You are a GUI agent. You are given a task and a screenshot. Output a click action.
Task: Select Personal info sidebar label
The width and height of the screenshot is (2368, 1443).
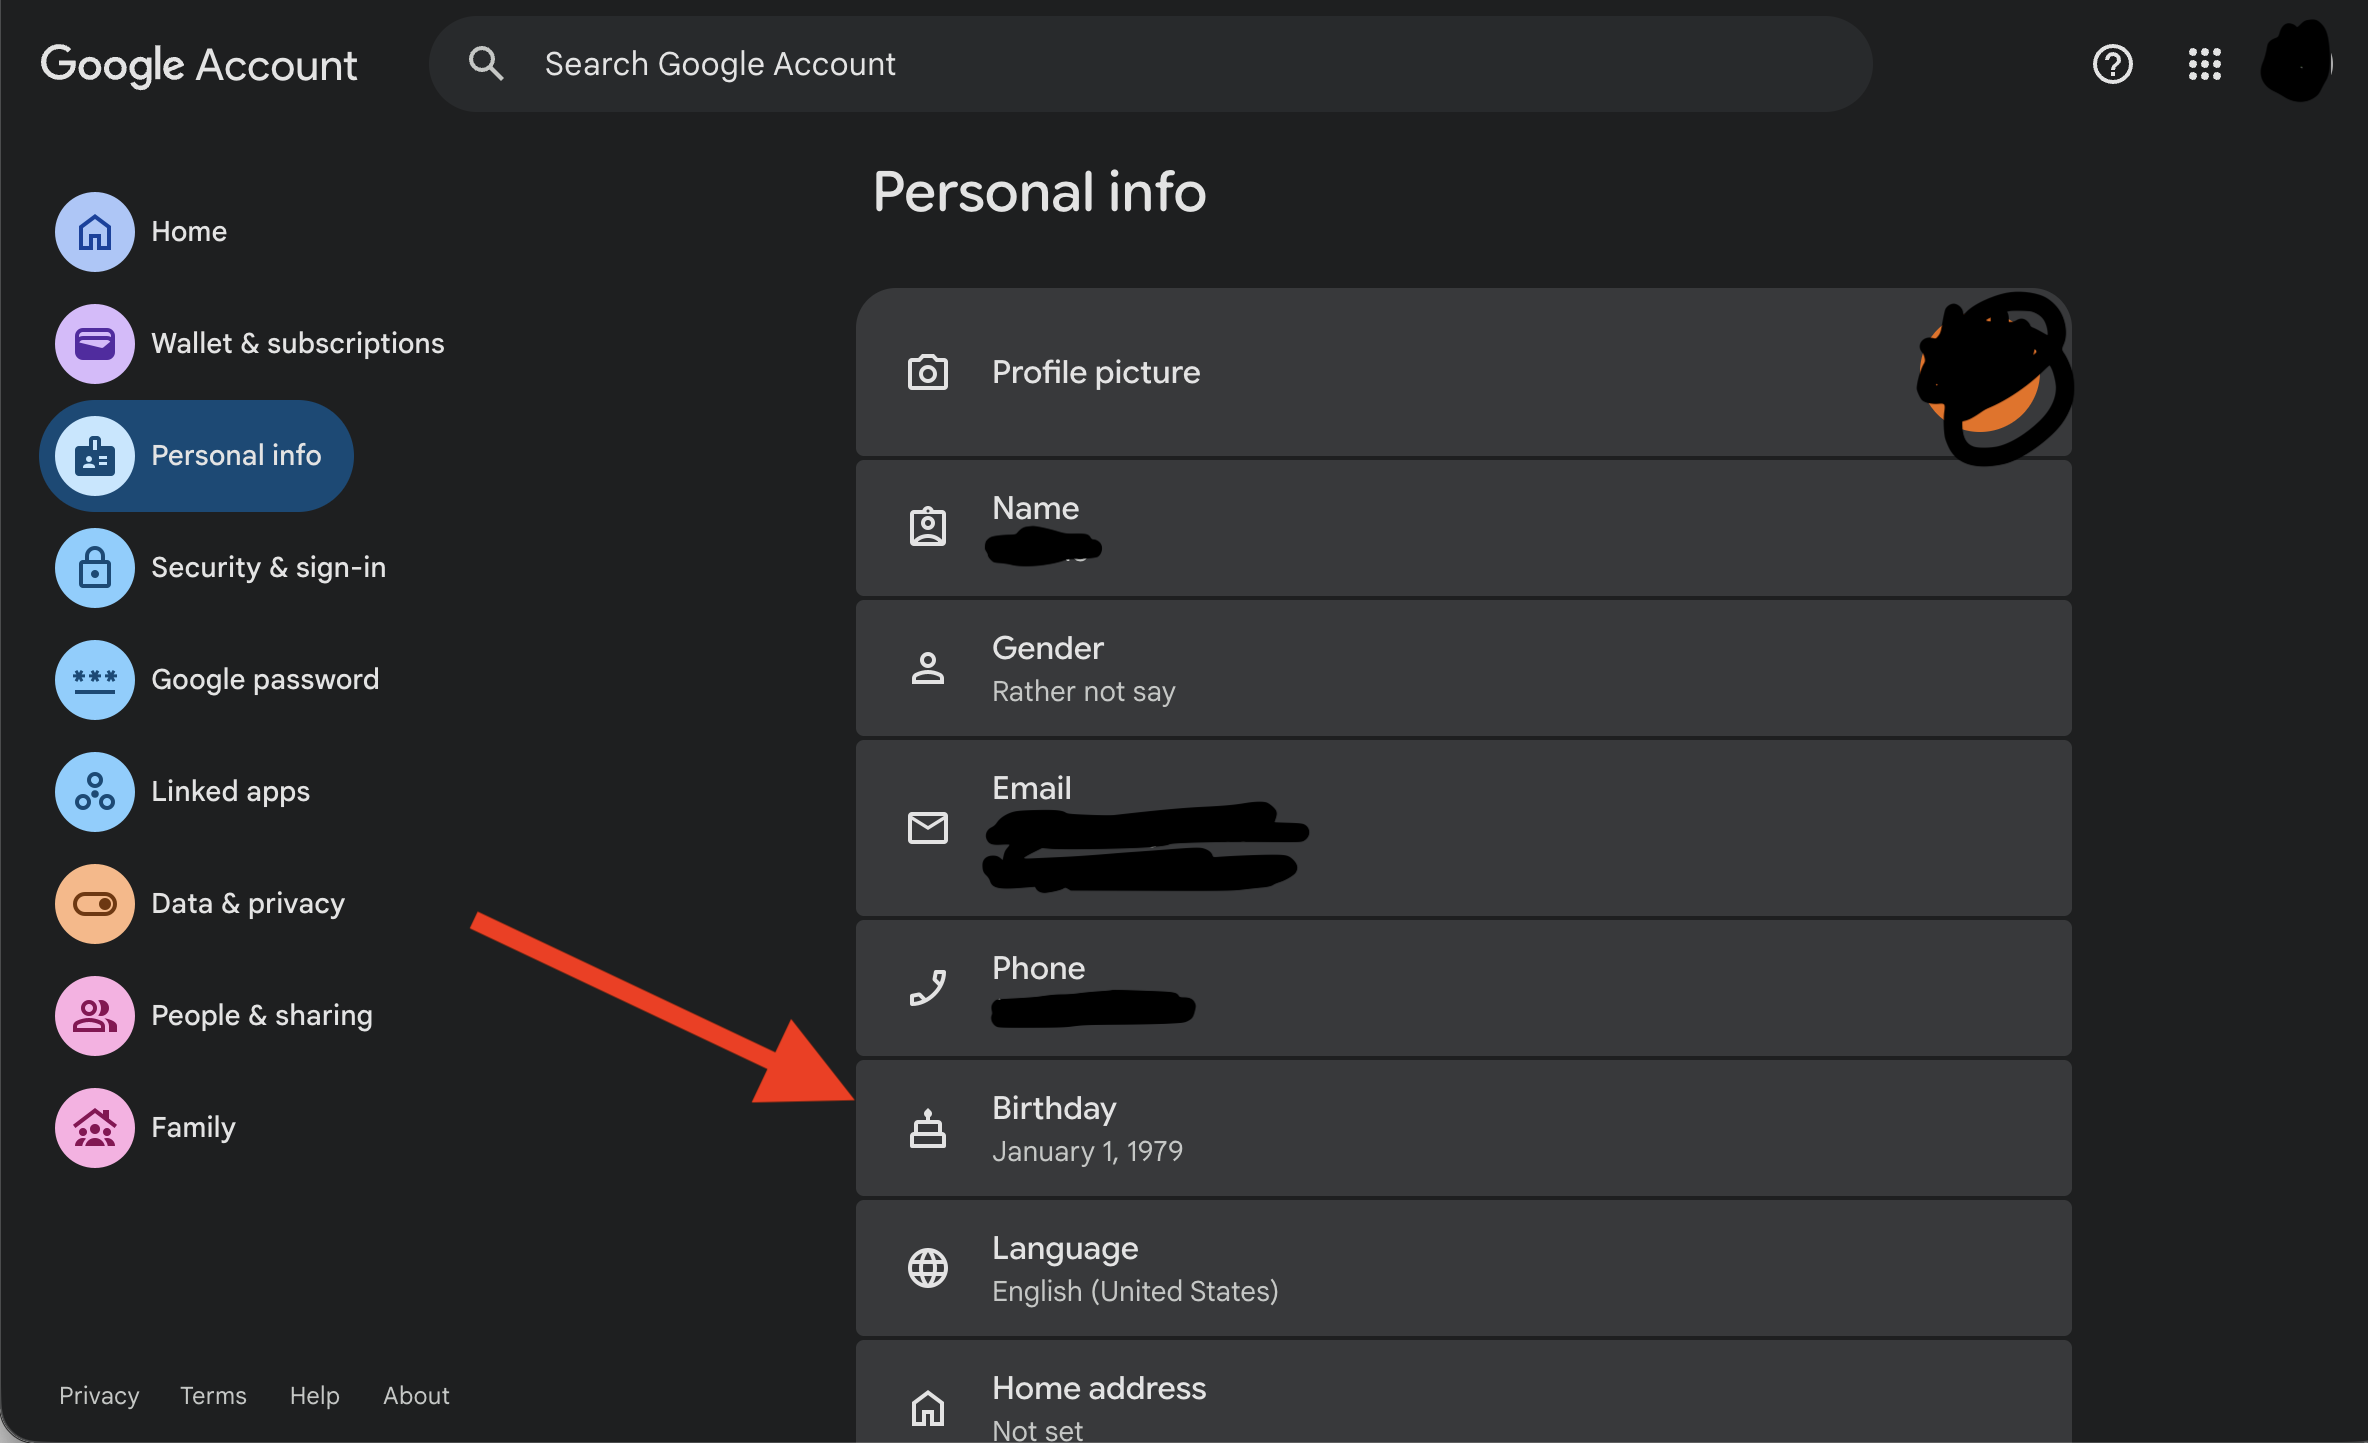point(236,456)
